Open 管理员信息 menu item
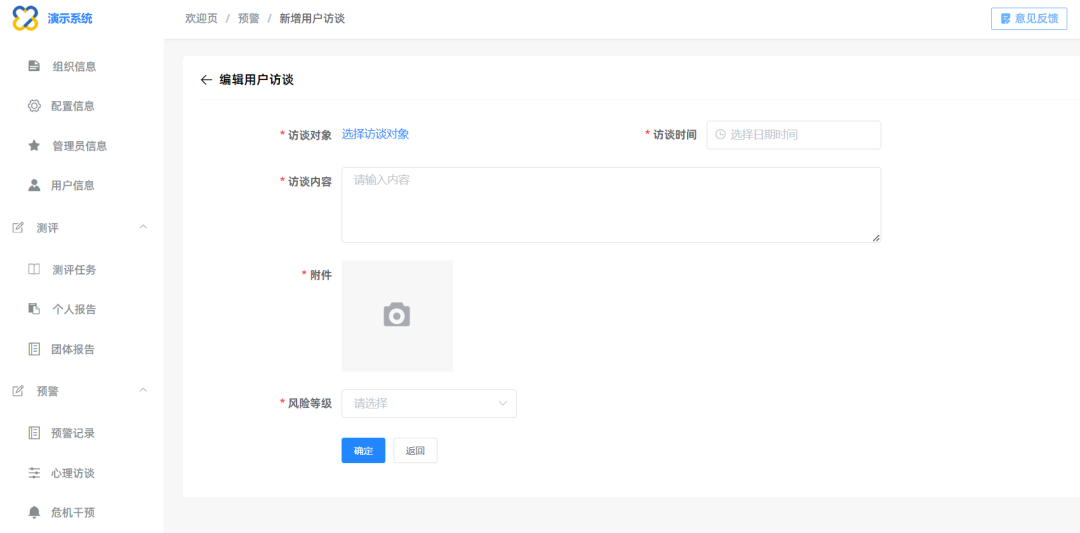Screen dimensions: 1080x533 coord(82,145)
